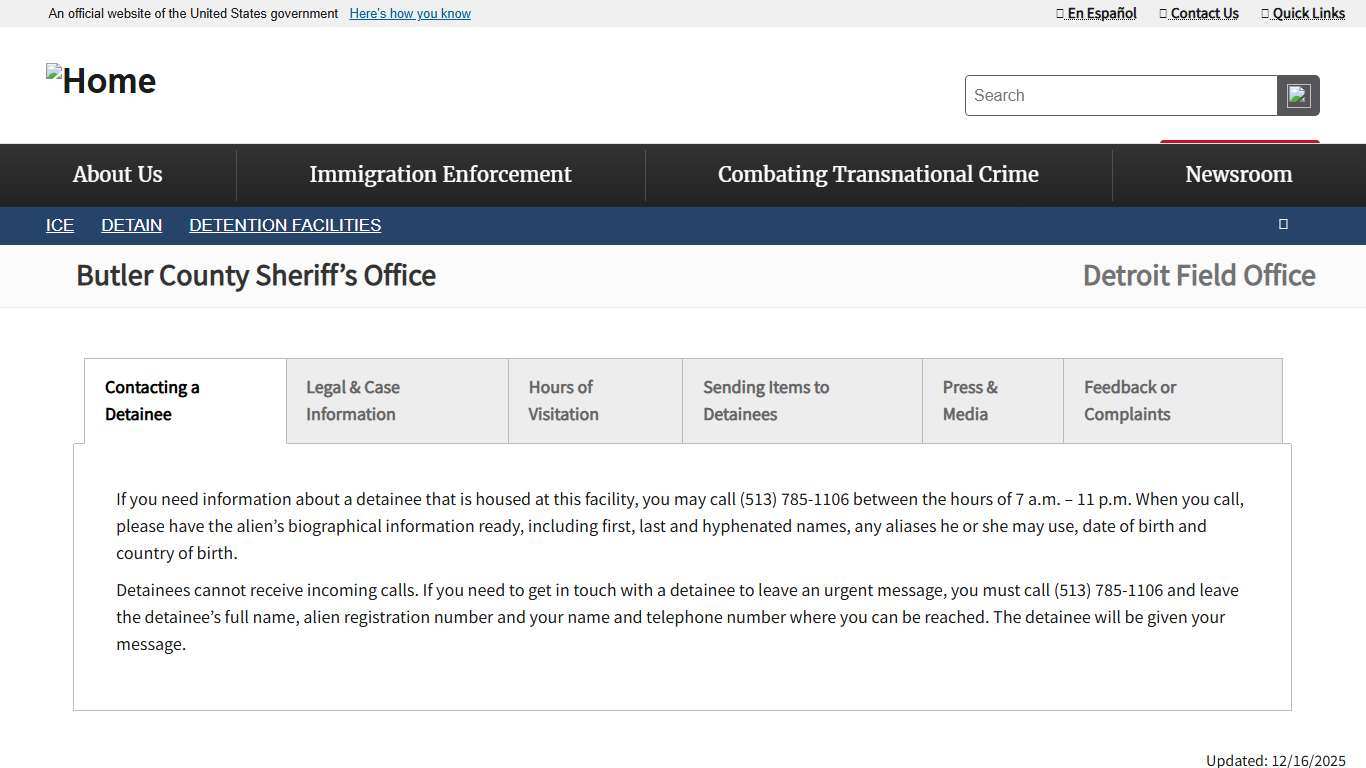Click the icon beside Quick Links
The height and width of the screenshot is (768, 1366).
coord(1264,13)
